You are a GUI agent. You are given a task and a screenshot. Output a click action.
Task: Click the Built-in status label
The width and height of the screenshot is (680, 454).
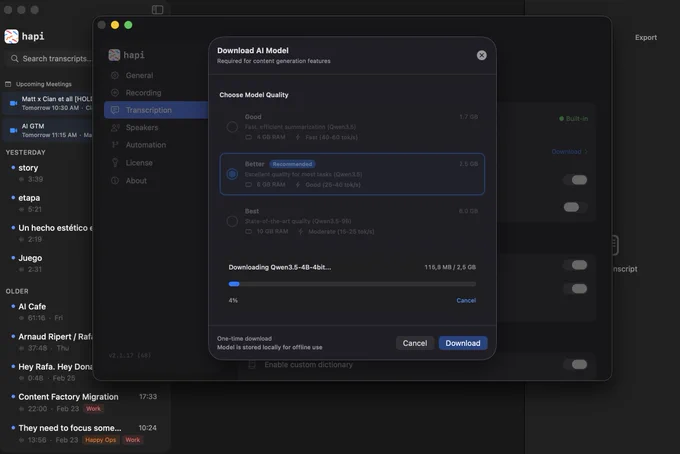(573, 118)
